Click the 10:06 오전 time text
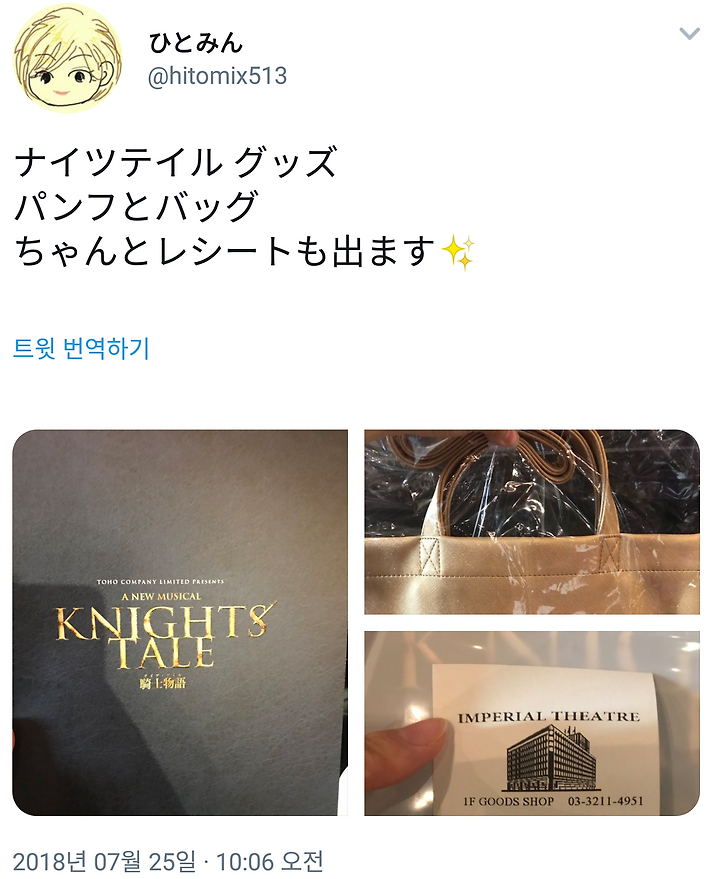 click(270, 861)
